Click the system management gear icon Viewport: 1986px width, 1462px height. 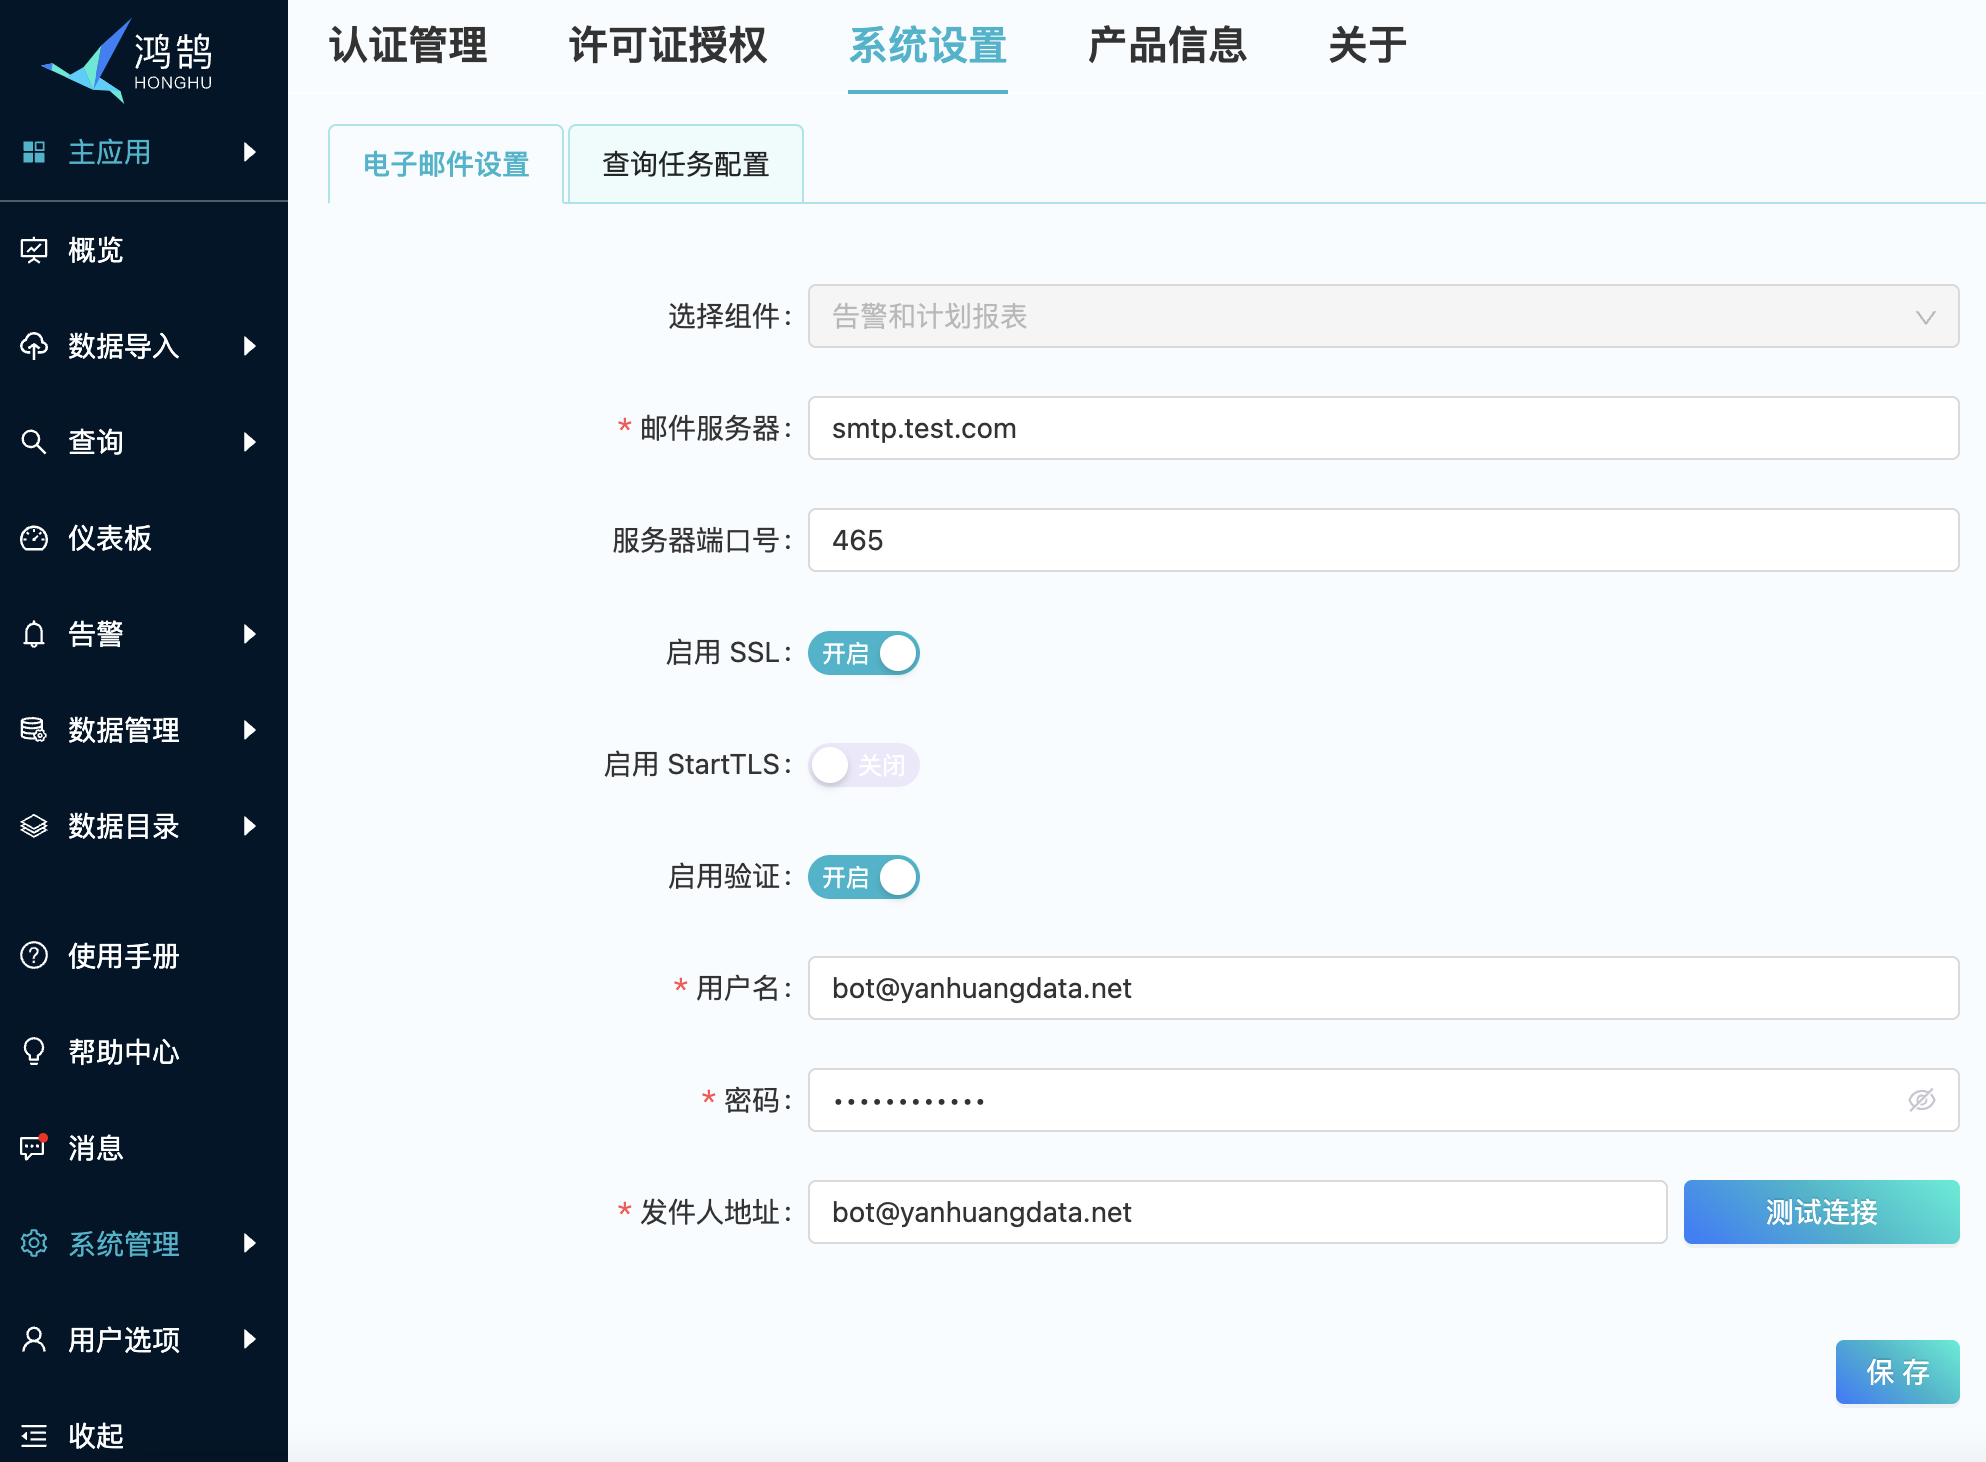click(34, 1243)
